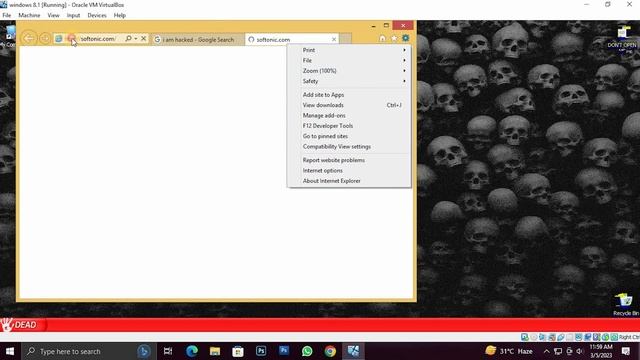The height and width of the screenshot is (360, 640).
Task: Click the Windows Start button
Action: pos(10,351)
